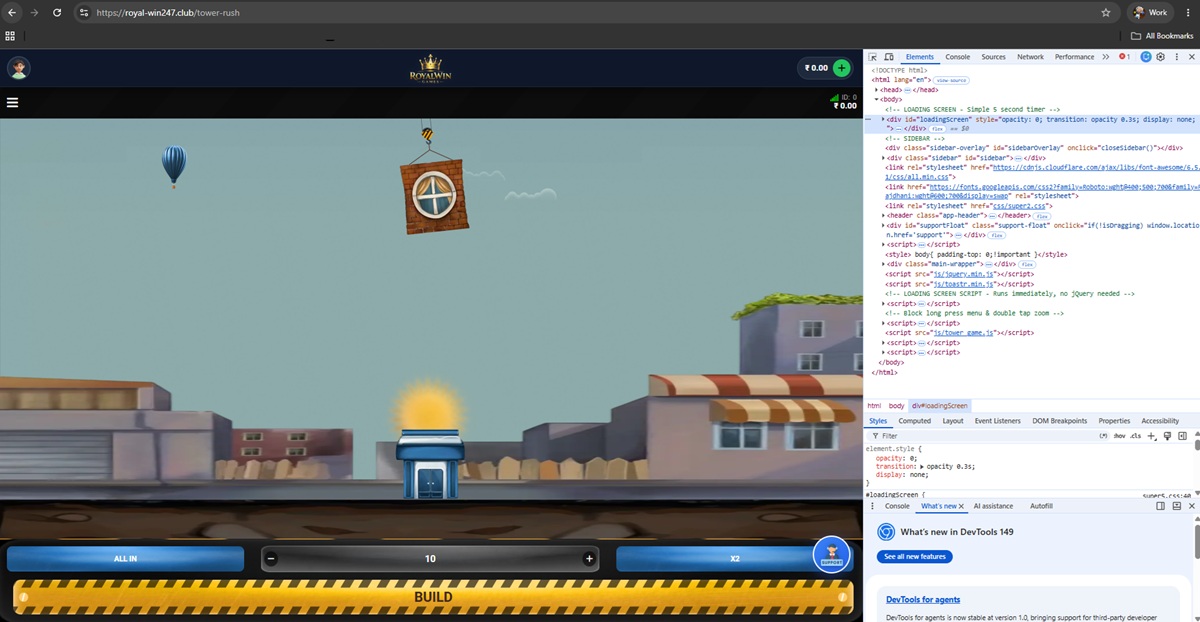This screenshot has width=1200, height=622.
Task: Click the ALL IN button
Action: pos(126,559)
